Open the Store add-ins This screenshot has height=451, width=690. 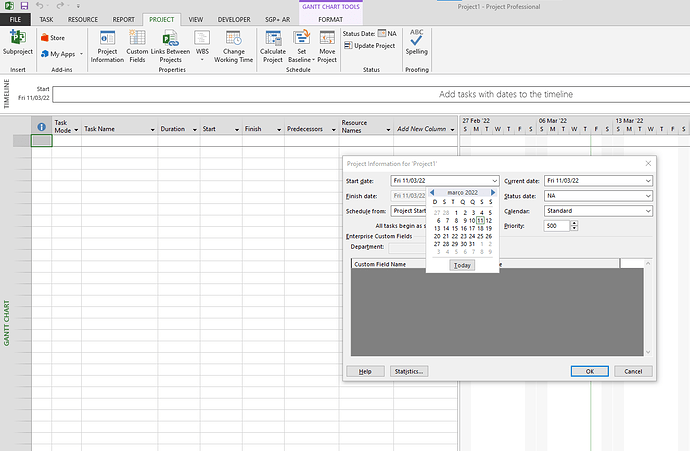click(x=53, y=38)
